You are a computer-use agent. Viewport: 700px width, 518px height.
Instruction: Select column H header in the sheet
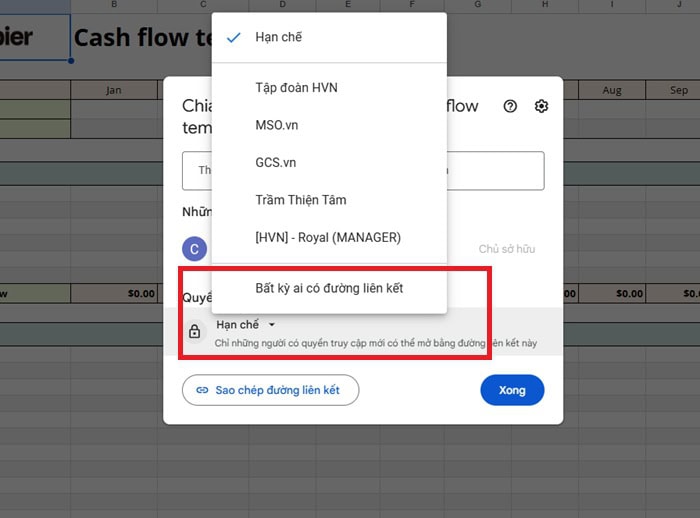click(x=545, y=5)
